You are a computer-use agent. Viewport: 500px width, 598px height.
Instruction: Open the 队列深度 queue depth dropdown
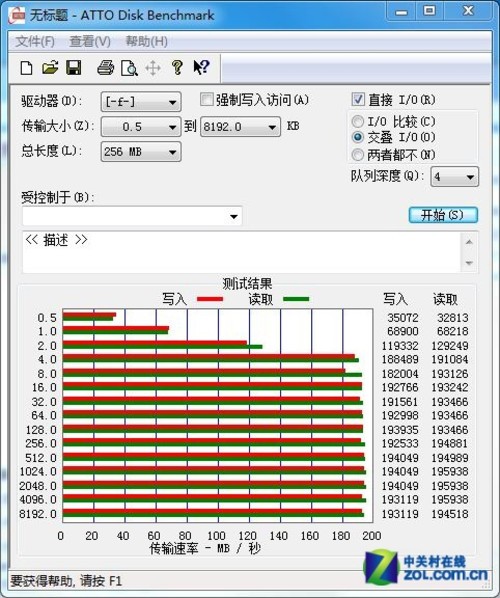(454, 177)
